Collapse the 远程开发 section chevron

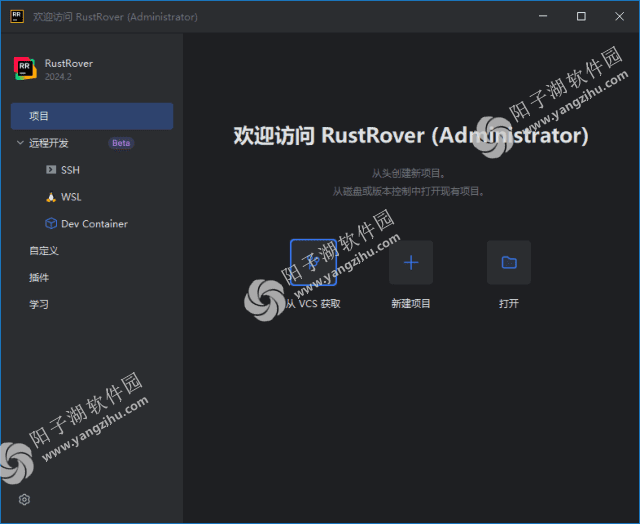click(20, 143)
